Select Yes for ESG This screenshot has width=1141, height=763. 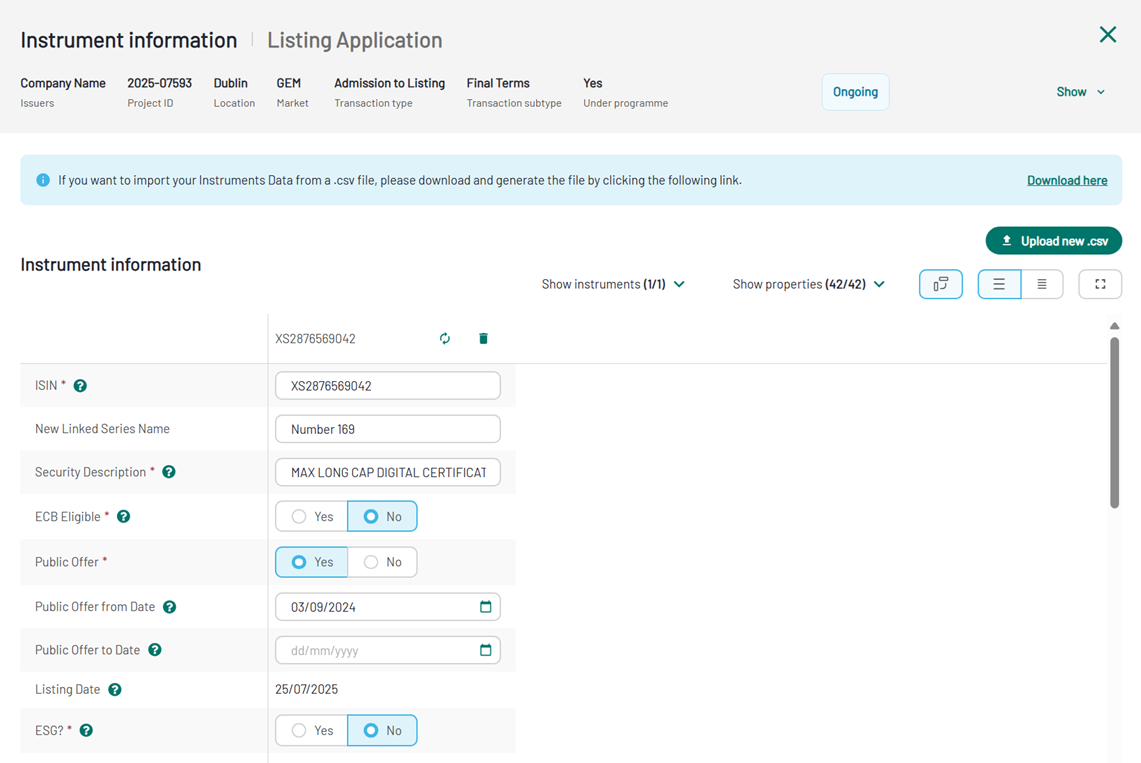click(311, 731)
